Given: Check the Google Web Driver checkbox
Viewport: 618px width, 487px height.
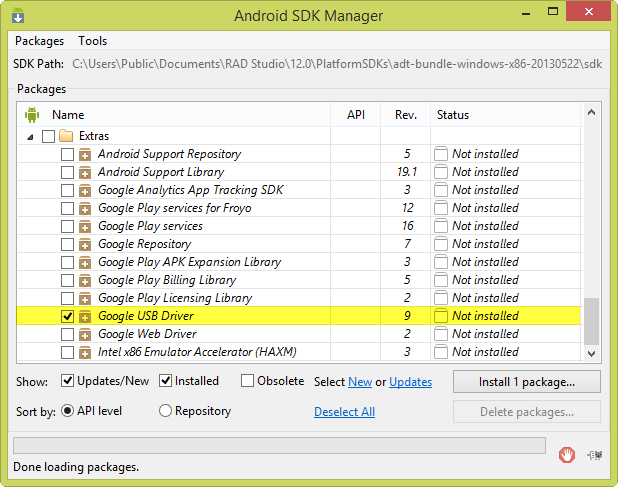Looking at the screenshot, I should click(x=67, y=335).
